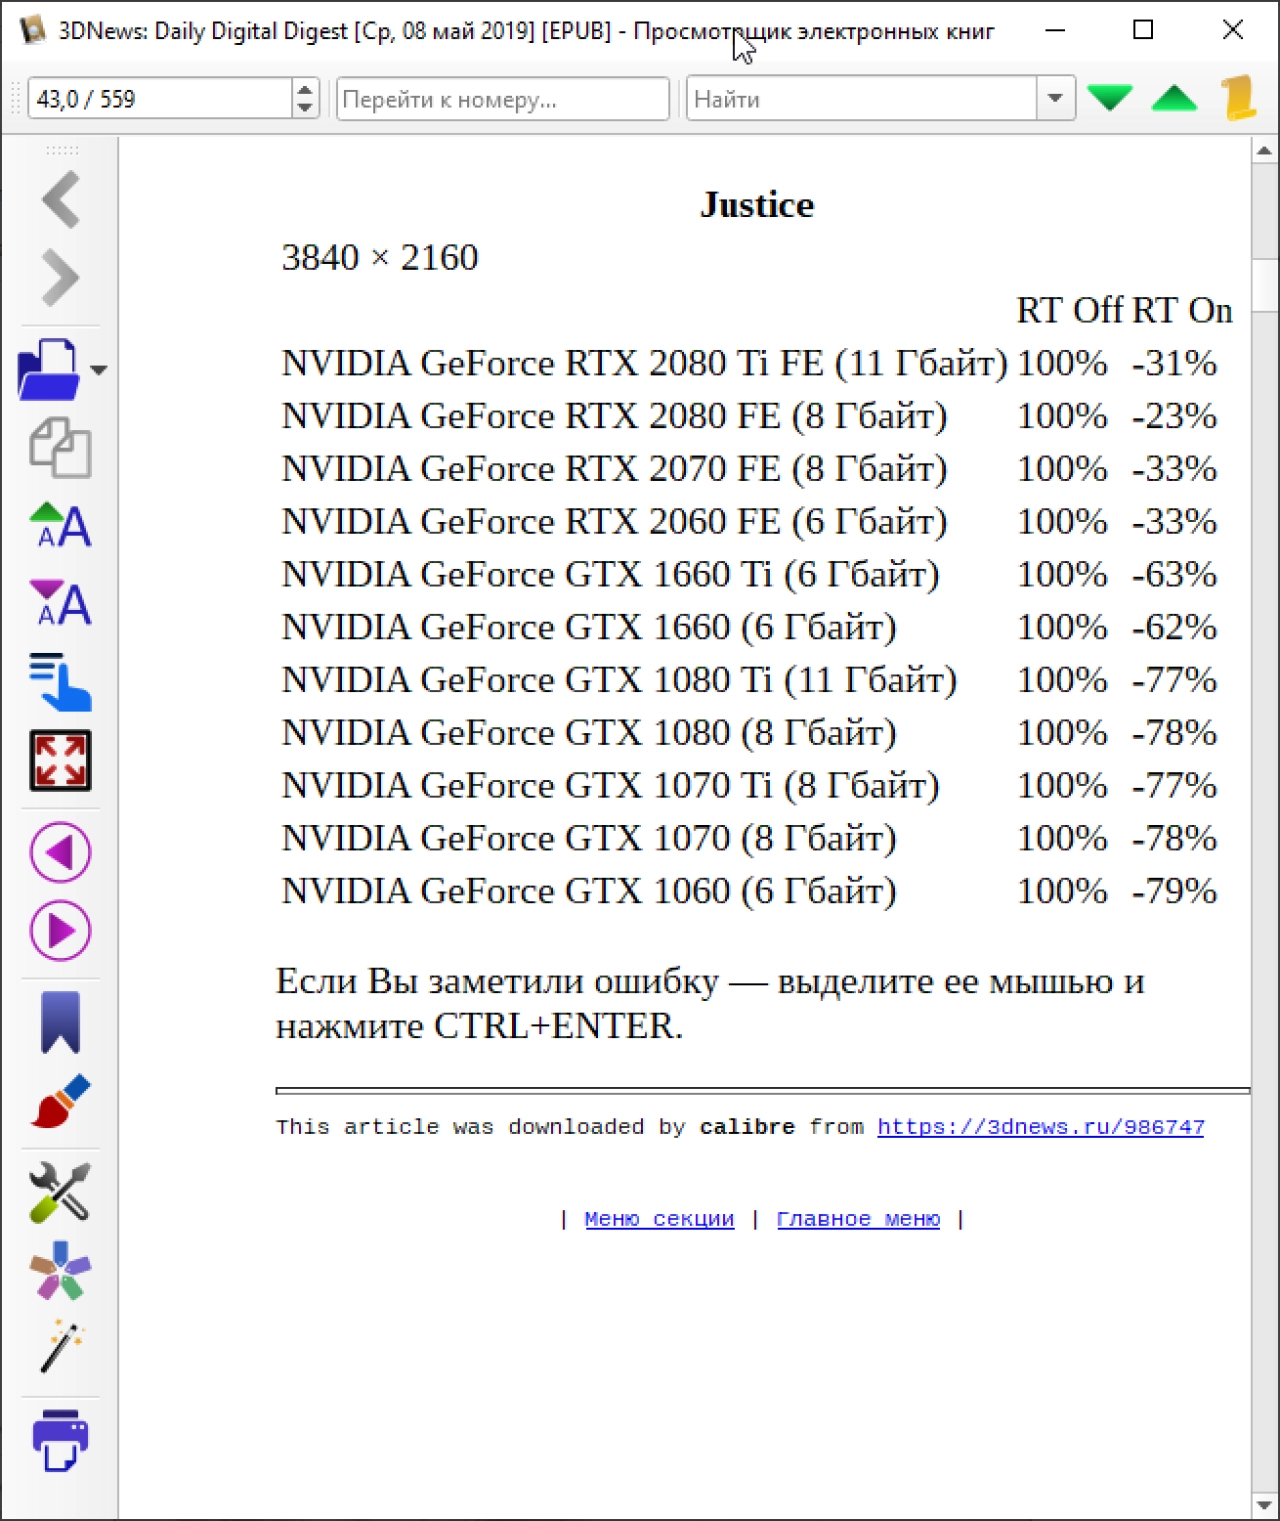The image size is (1280, 1521).
Task: Toggle paged mode with the yellow scroll icon
Action: pos(1239,98)
